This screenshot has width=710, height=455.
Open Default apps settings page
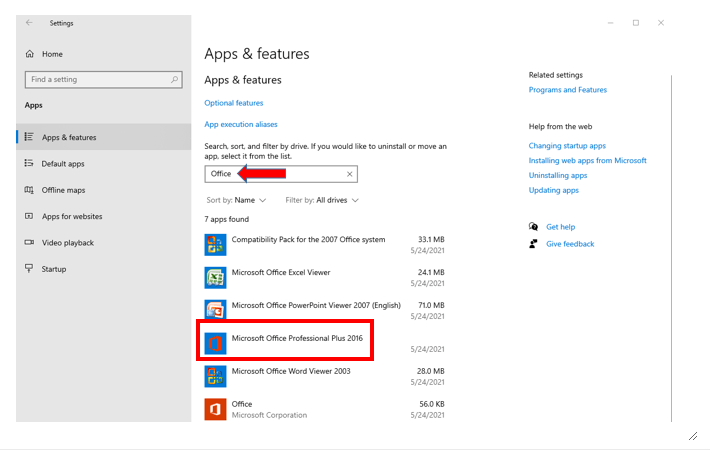click(x=63, y=163)
